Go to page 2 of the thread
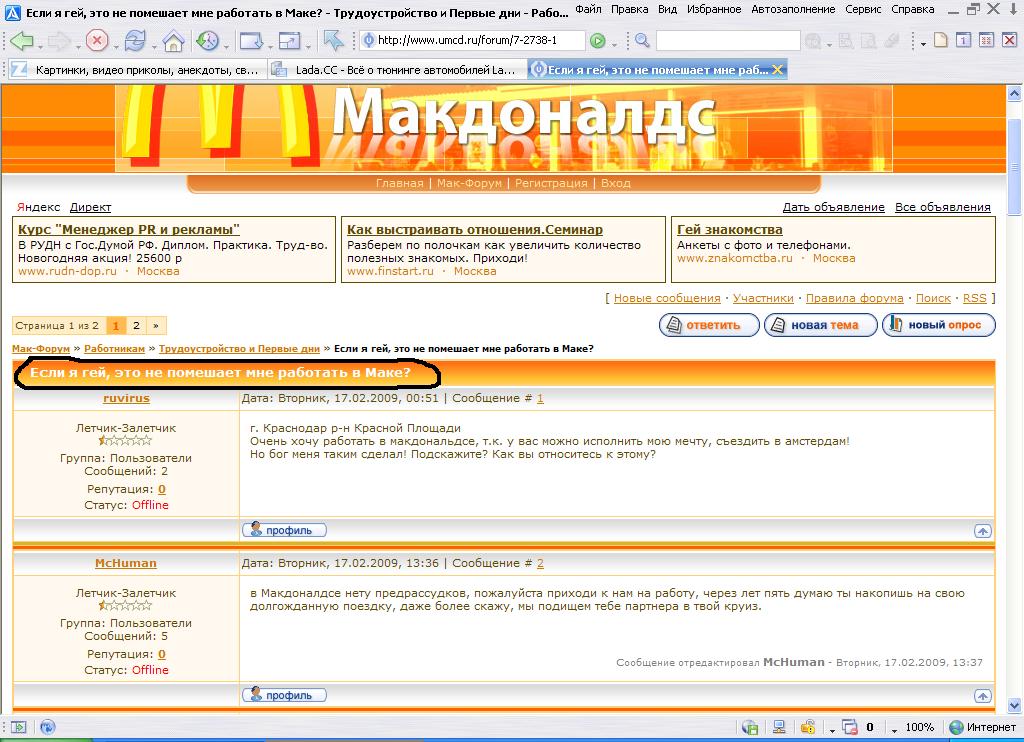The height and width of the screenshot is (742, 1024). coord(136,326)
